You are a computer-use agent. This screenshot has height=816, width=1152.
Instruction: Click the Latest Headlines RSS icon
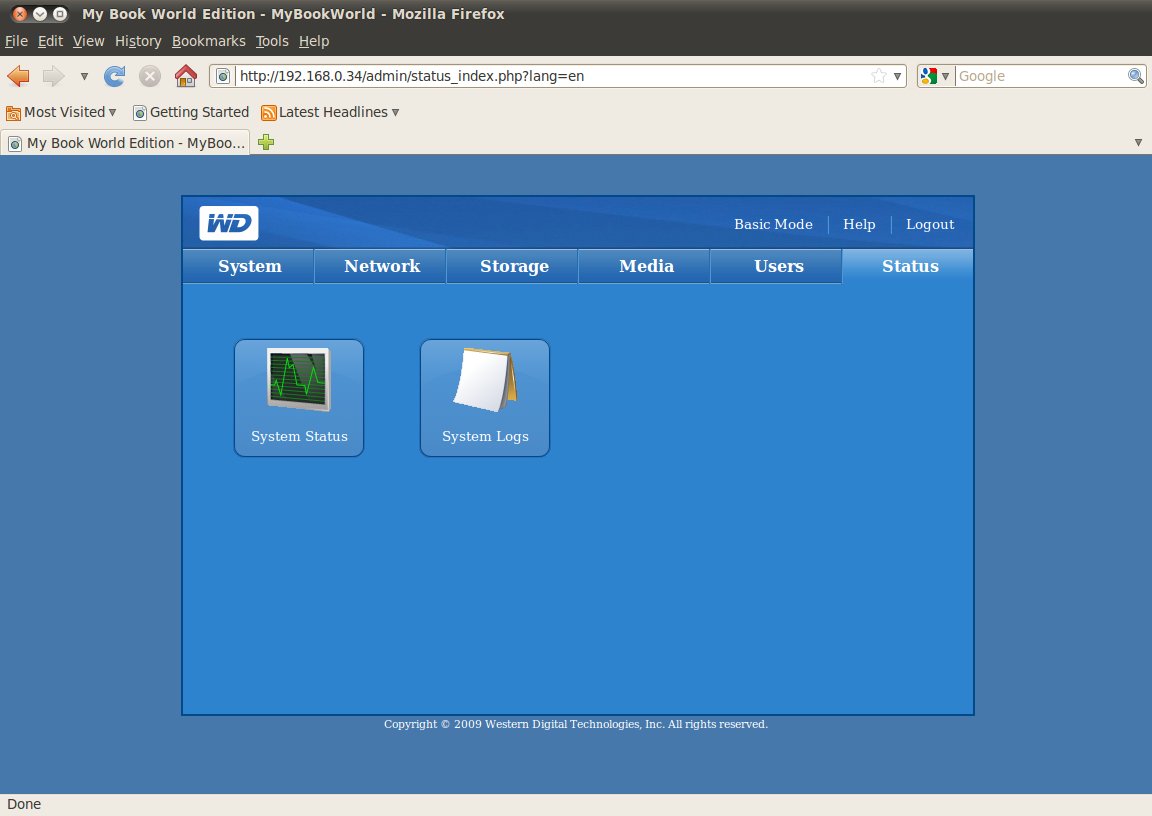pos(269,112)
